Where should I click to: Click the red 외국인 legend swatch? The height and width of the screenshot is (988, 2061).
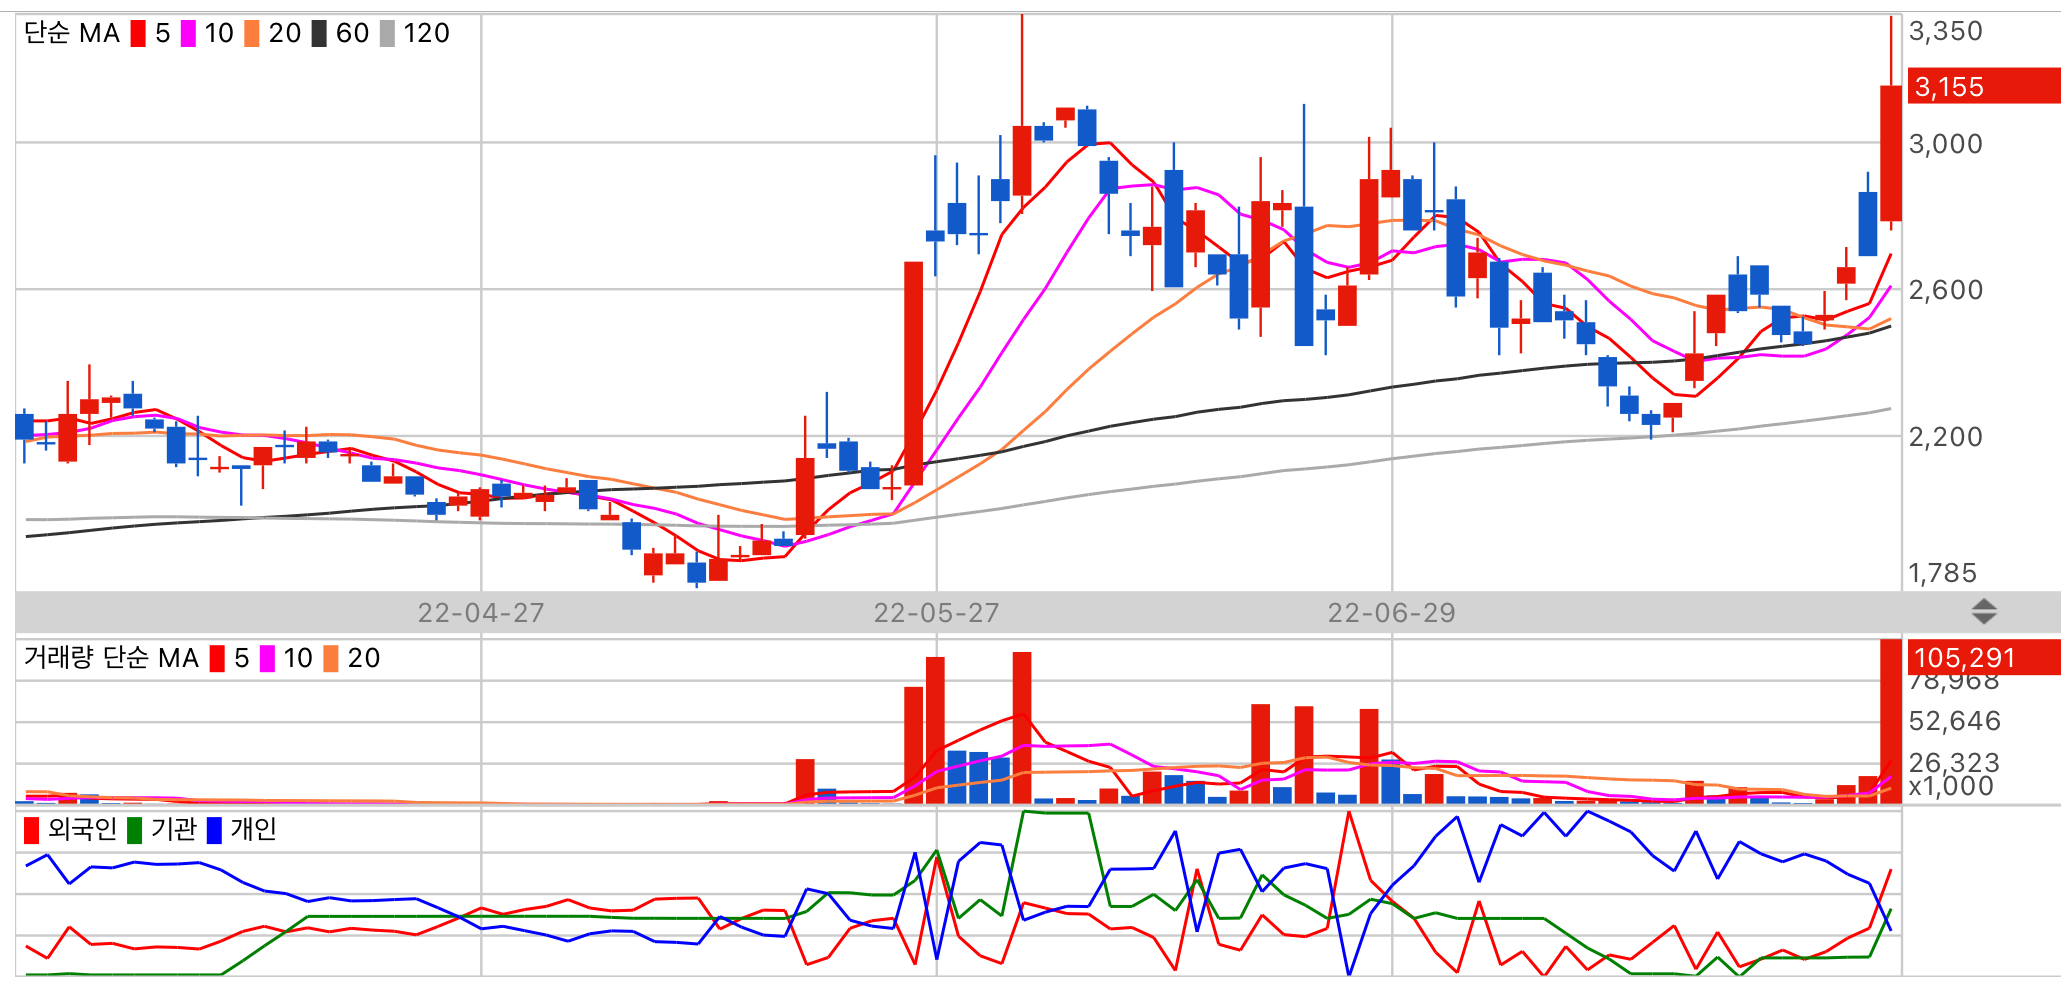pyautogui.click(x=32, y=830)
